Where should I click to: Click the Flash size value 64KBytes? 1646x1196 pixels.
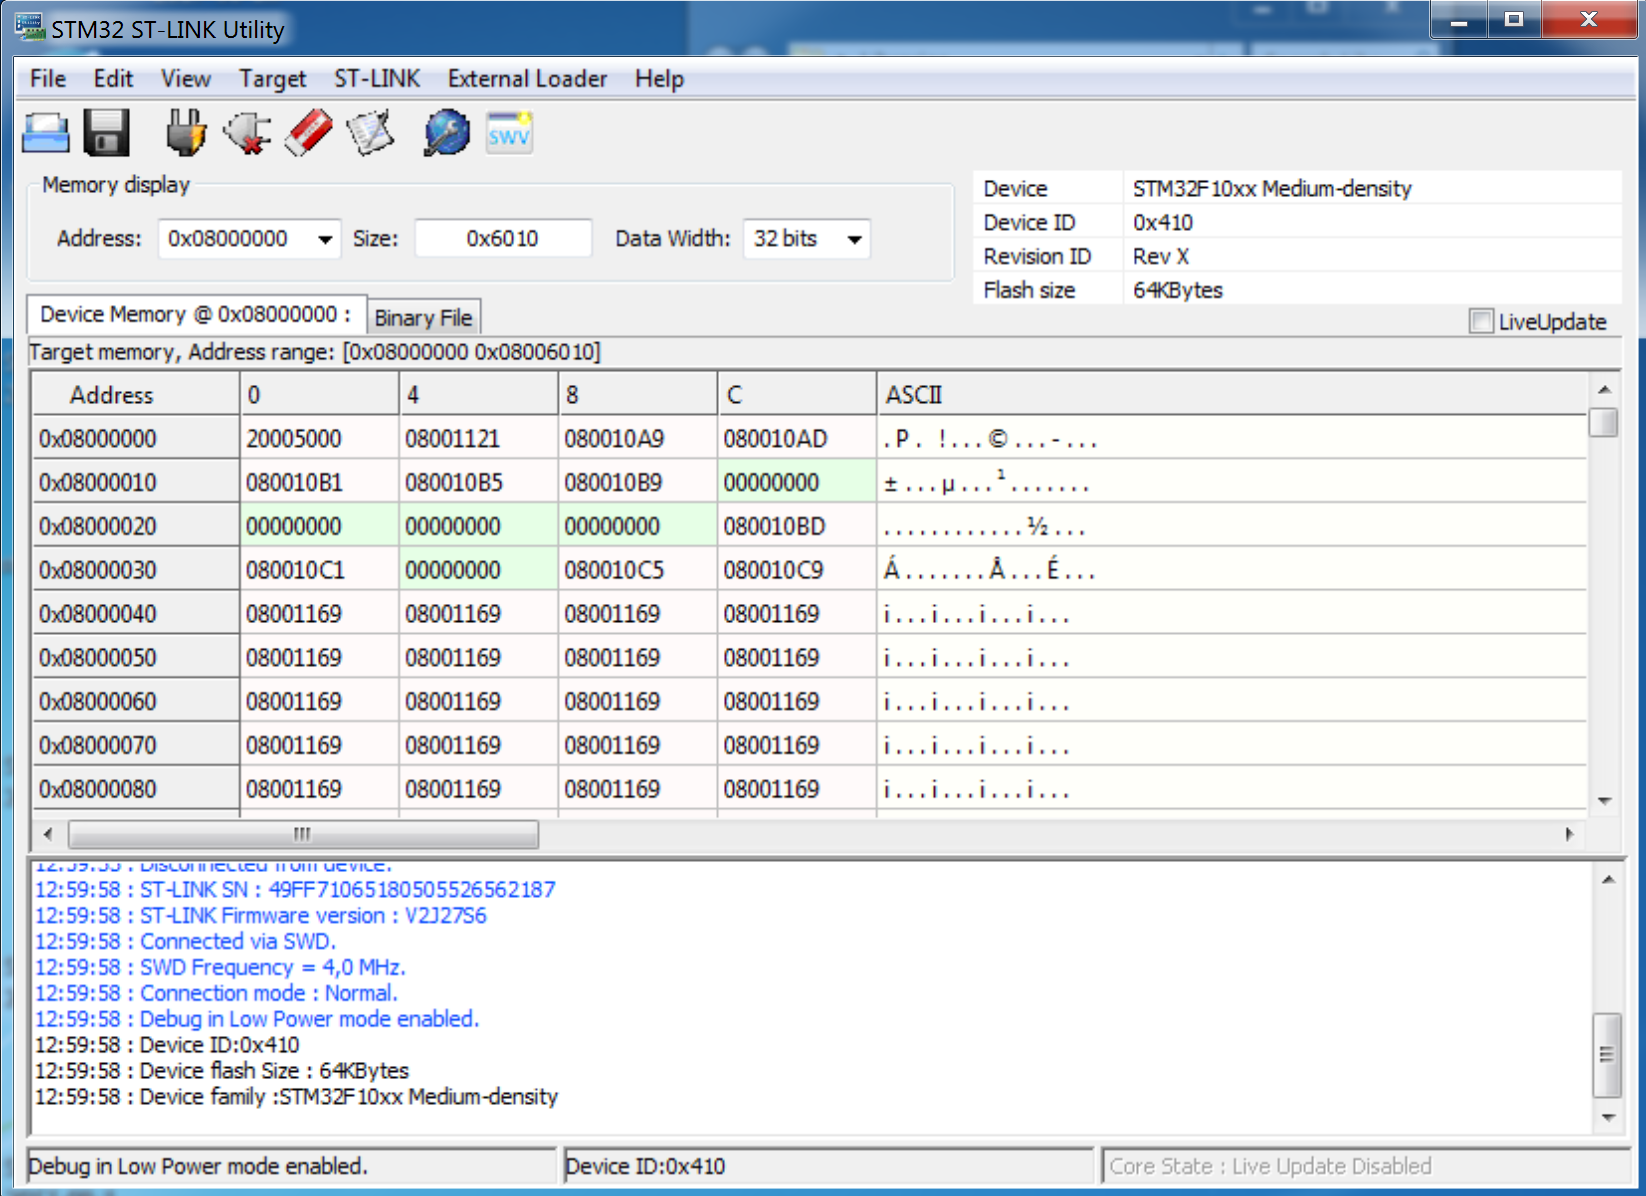pyautogui.click(x=1178, y=291)
